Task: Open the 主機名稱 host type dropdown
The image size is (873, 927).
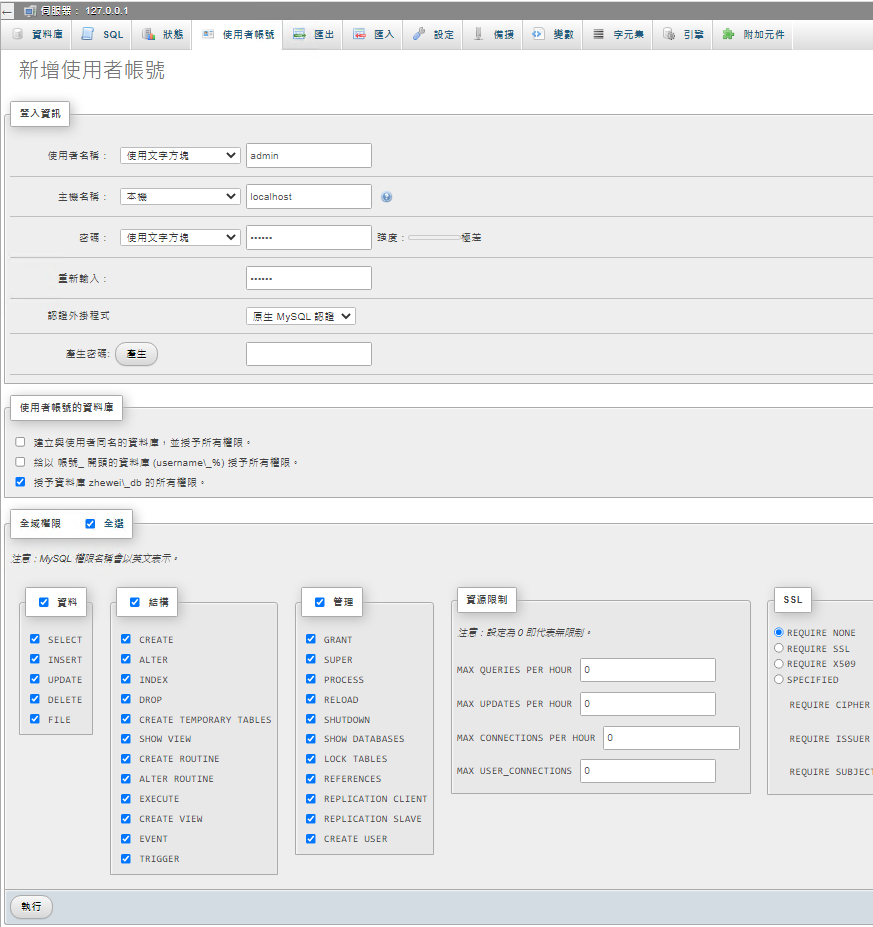Action: (180, 197)
